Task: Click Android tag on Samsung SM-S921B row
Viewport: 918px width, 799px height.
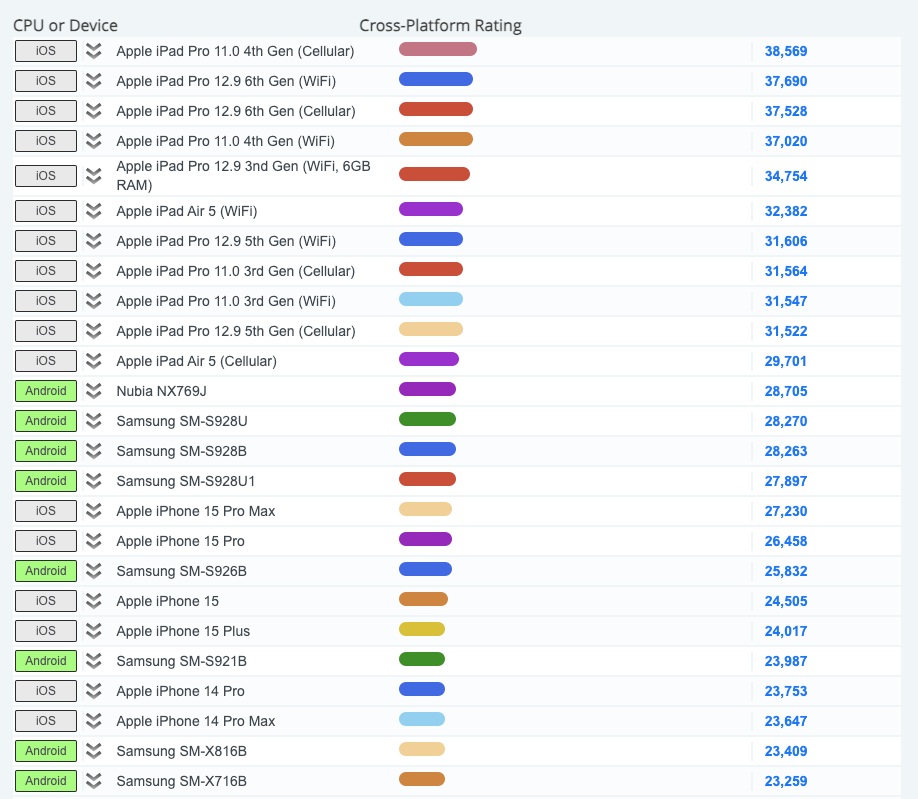Action: (x=46, y=661)
